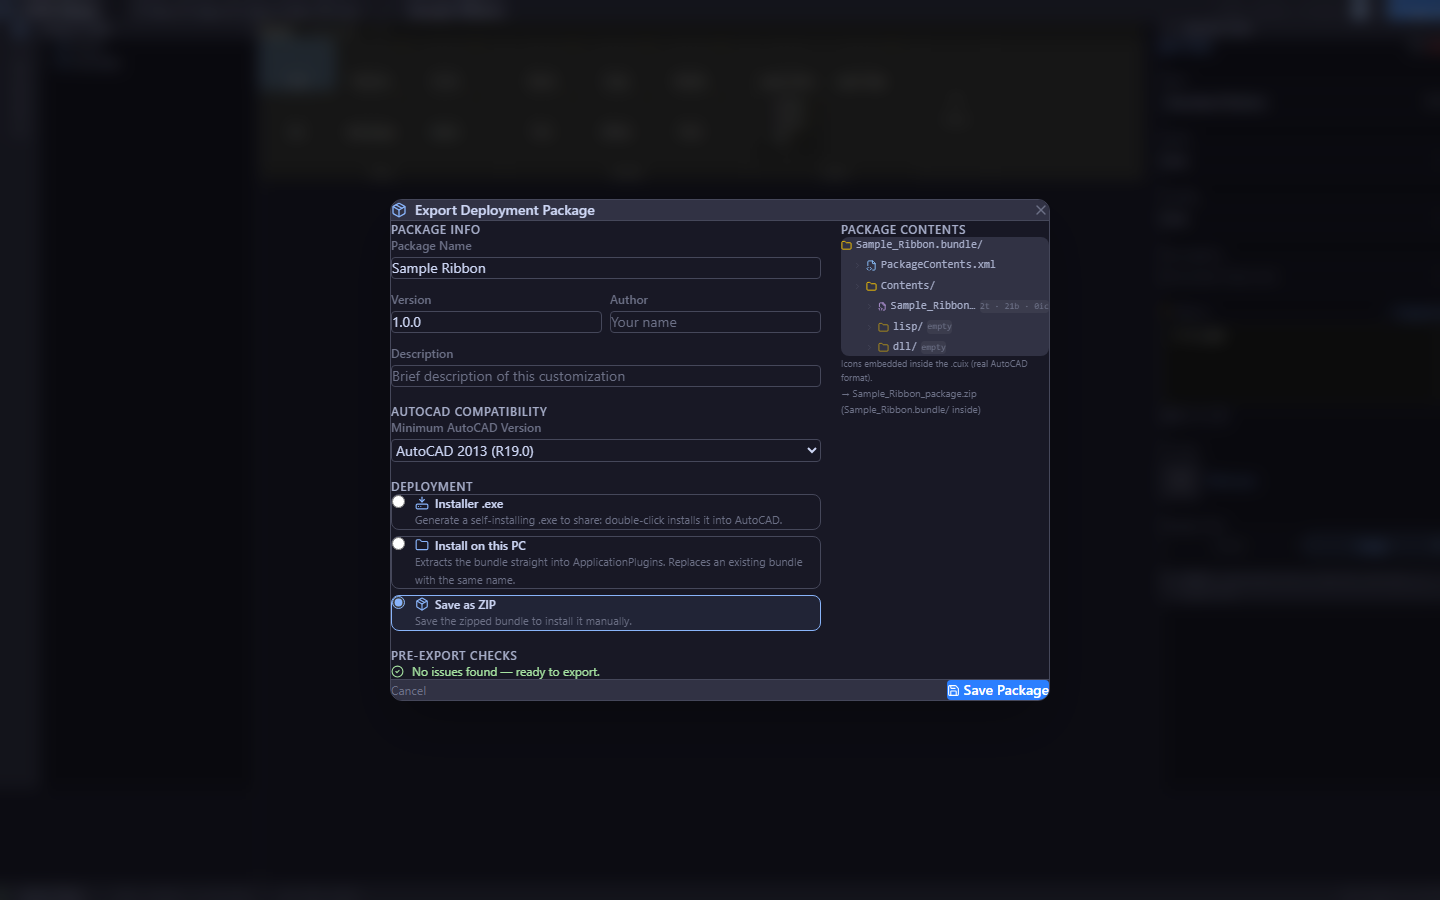
Task: Click the Contents folder icon in tree
Action: 871,286
